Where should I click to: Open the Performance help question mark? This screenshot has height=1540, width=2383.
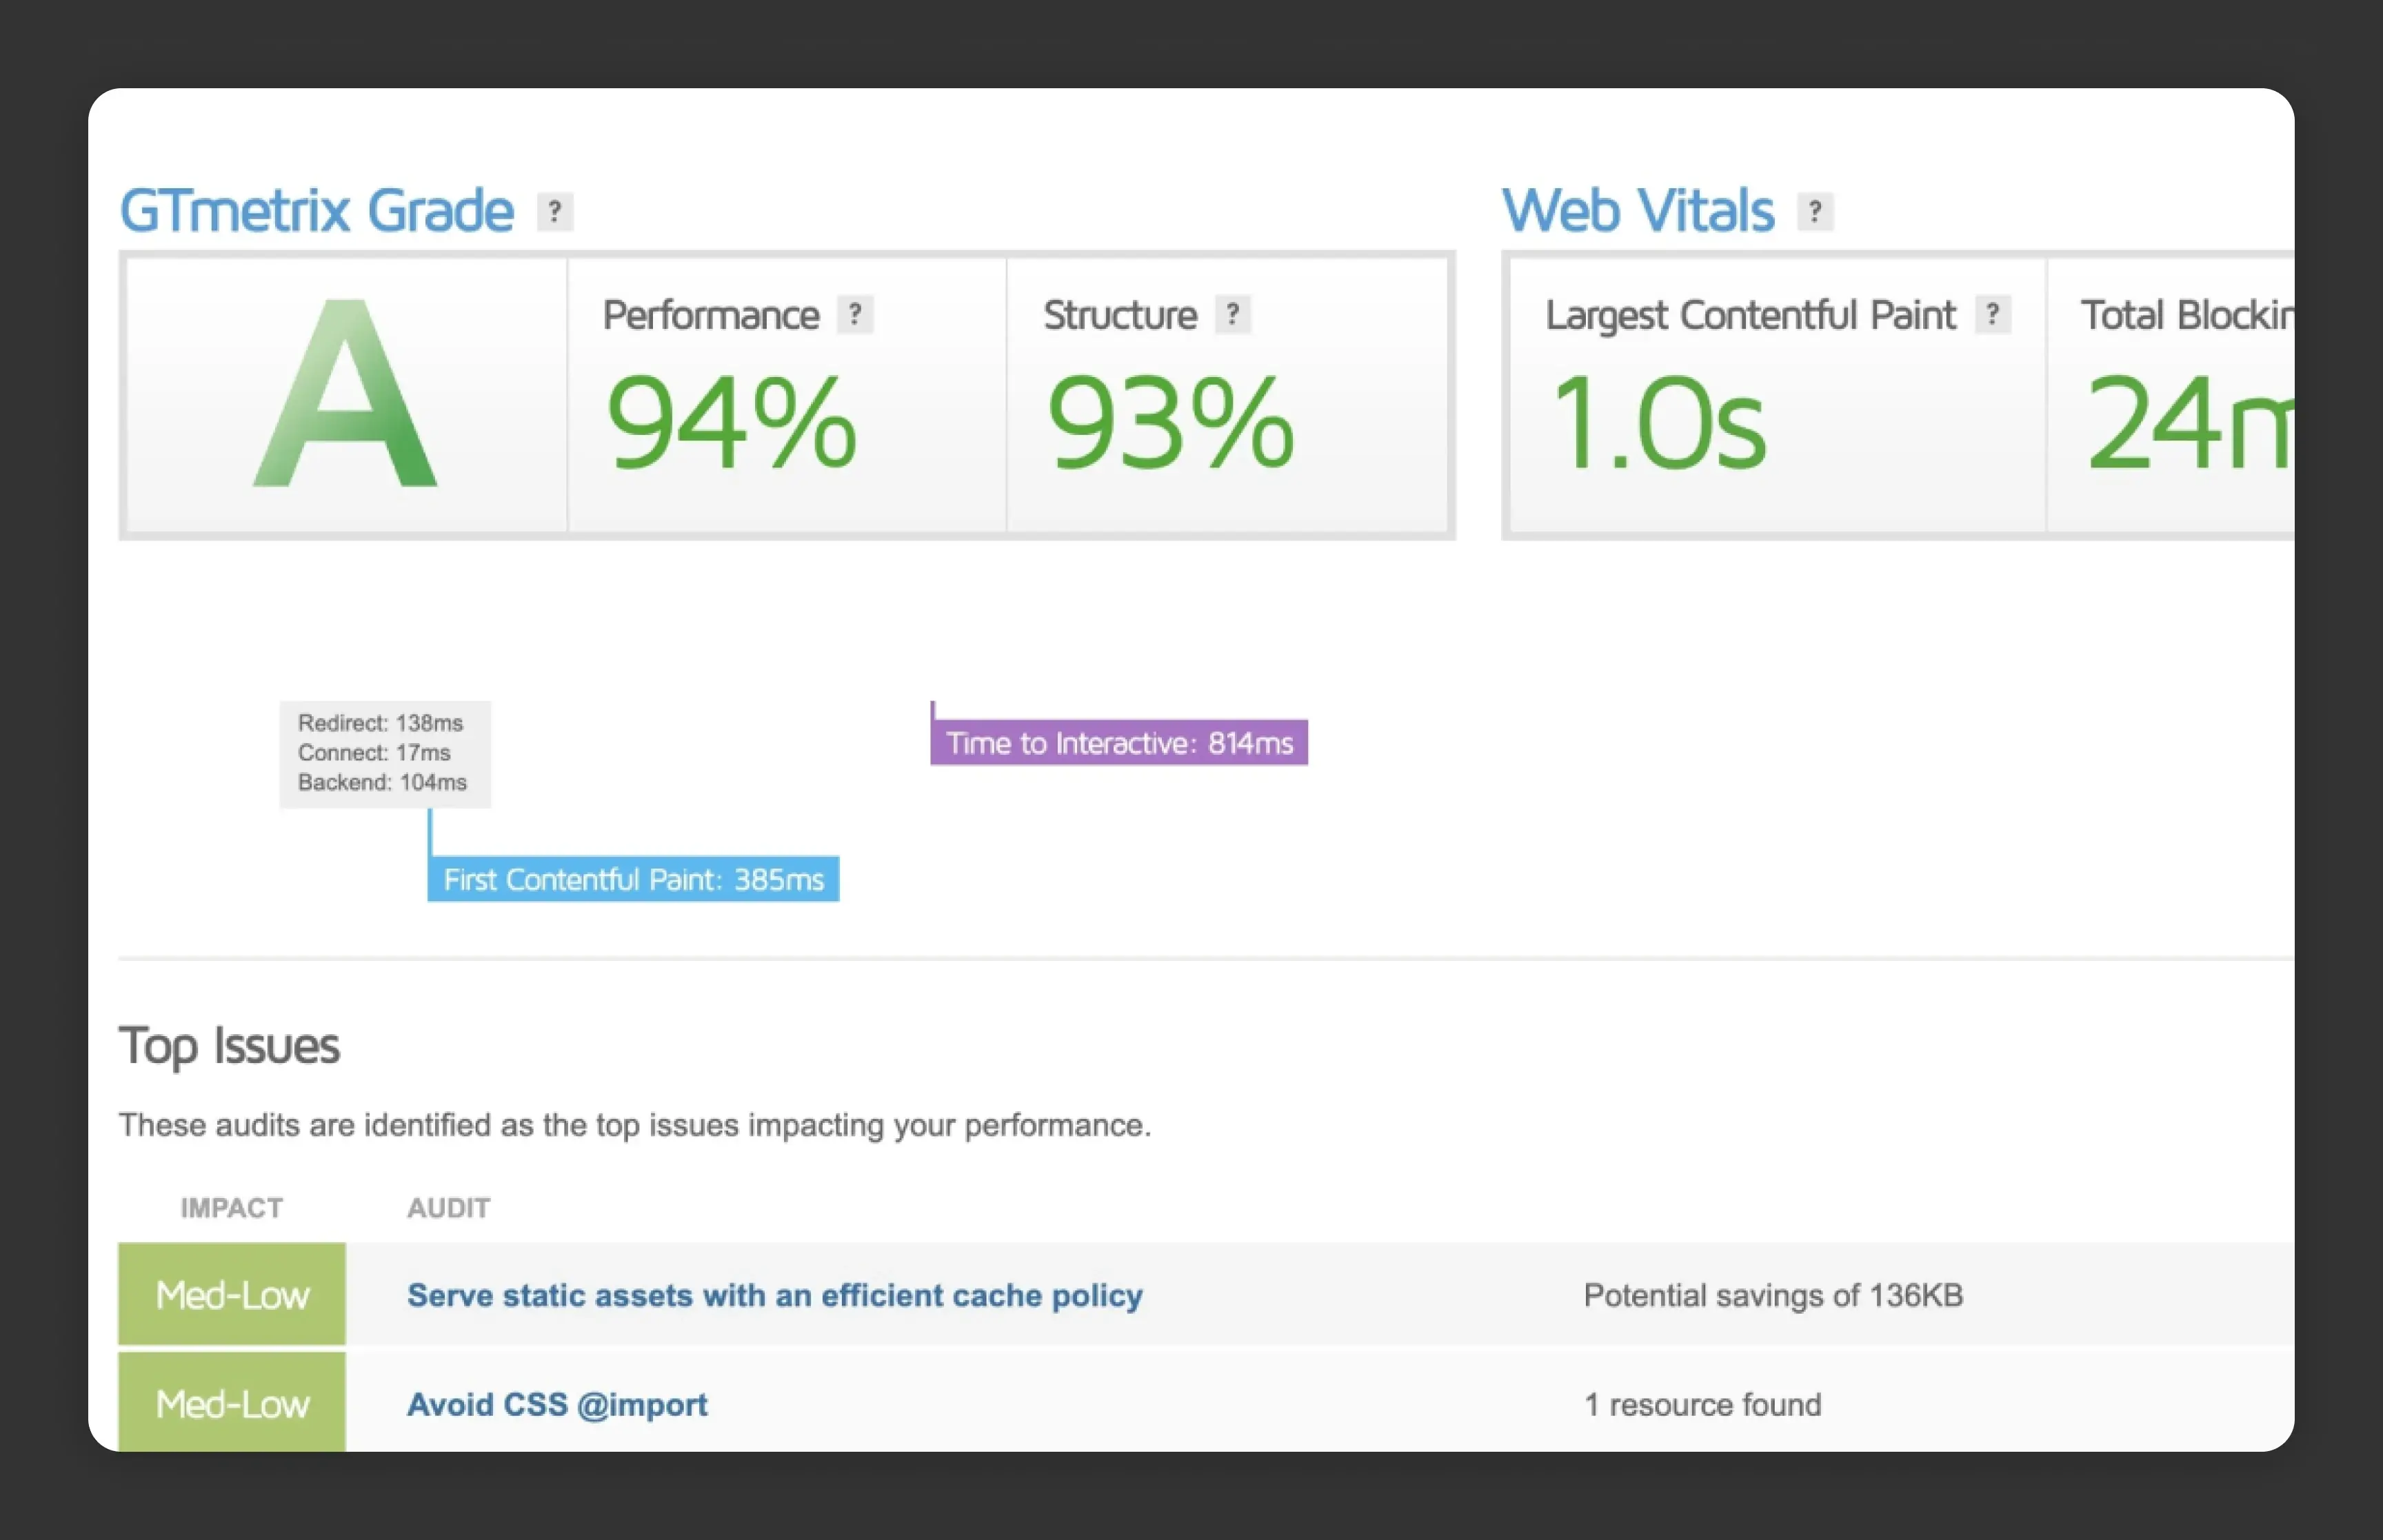pyautogui.click(x=855, y=315)
